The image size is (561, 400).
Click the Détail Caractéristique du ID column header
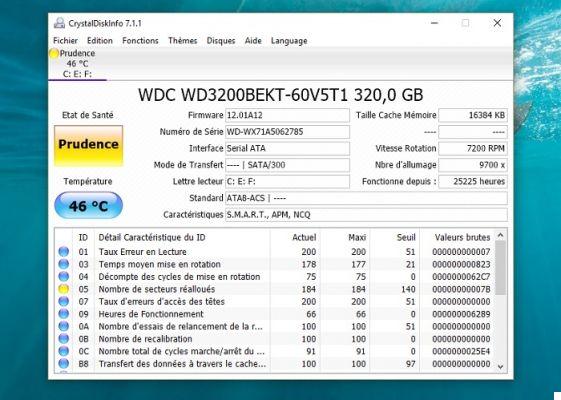tap(182, 237)
